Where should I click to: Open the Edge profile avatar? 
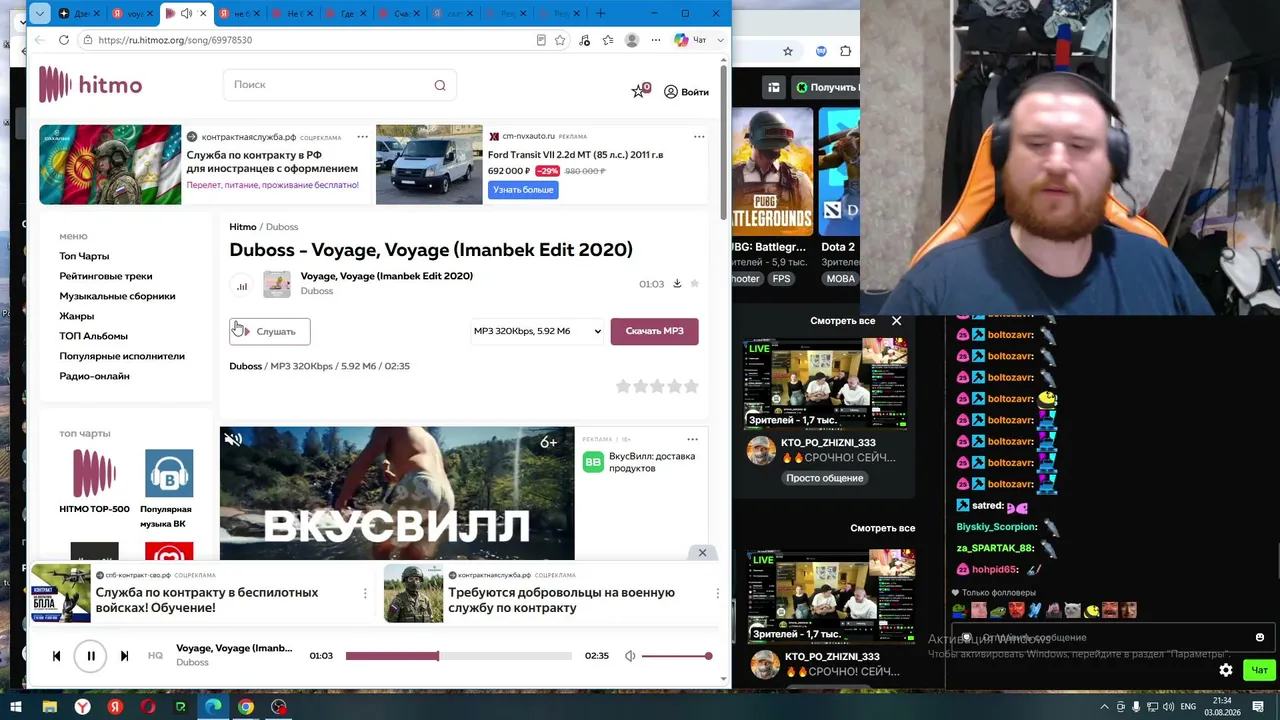[x=632, y=40]
